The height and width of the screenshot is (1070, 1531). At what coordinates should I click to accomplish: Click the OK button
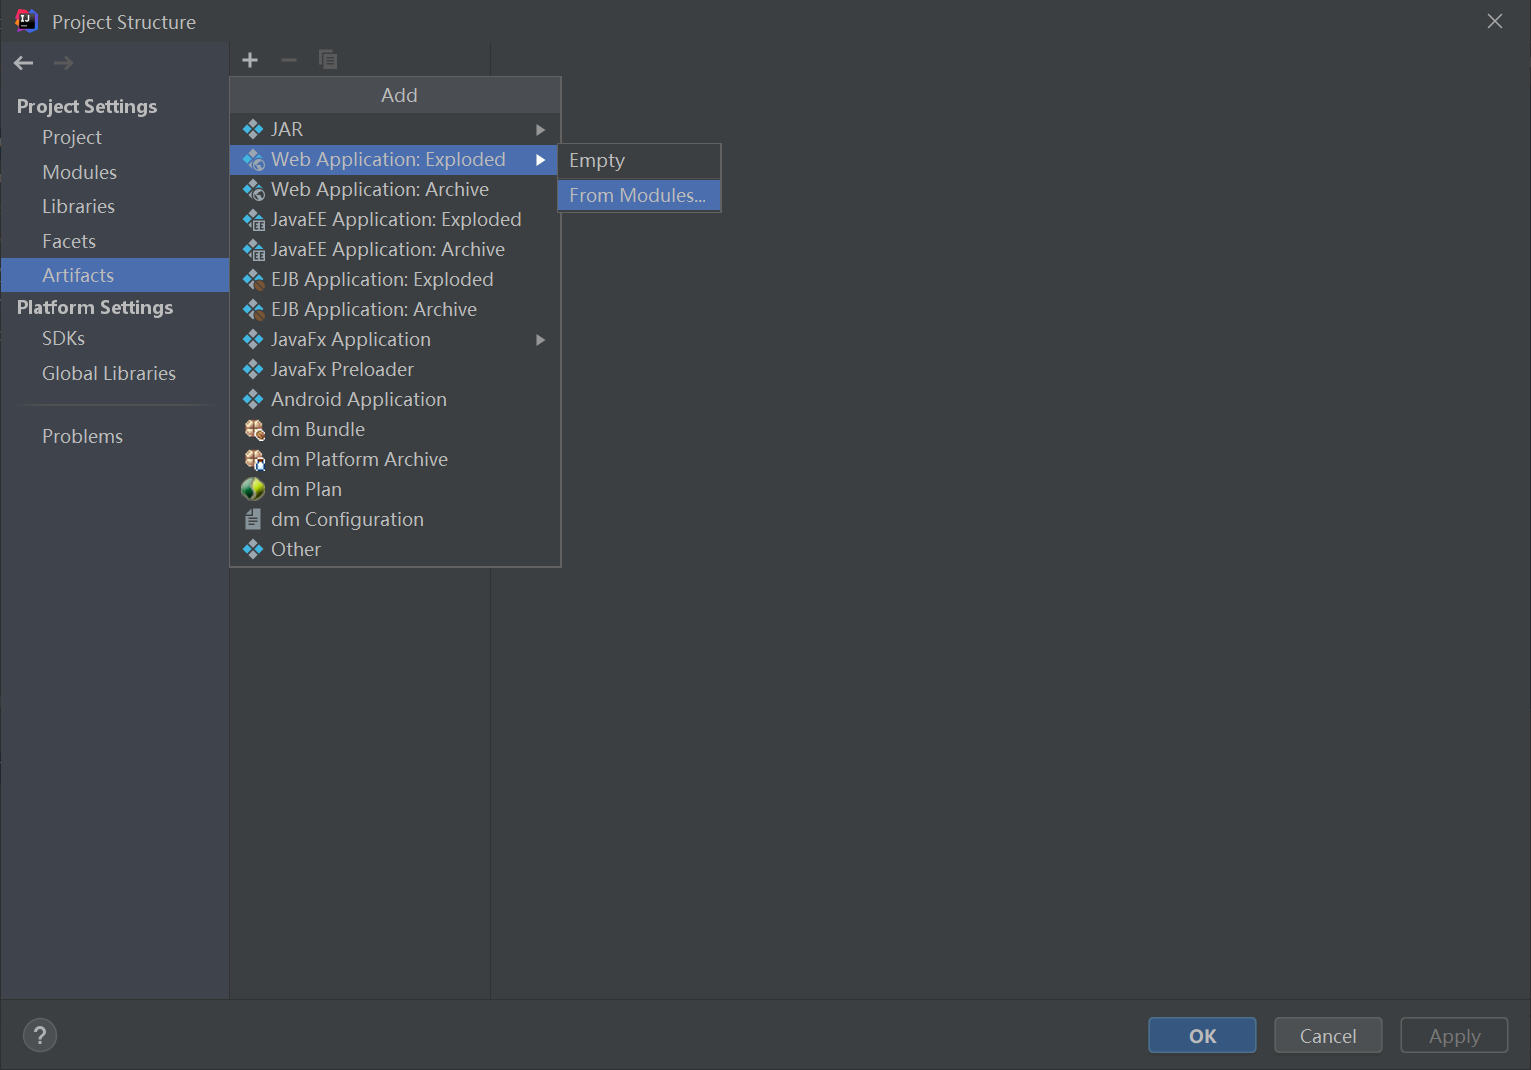[x=1202, y=1035]
